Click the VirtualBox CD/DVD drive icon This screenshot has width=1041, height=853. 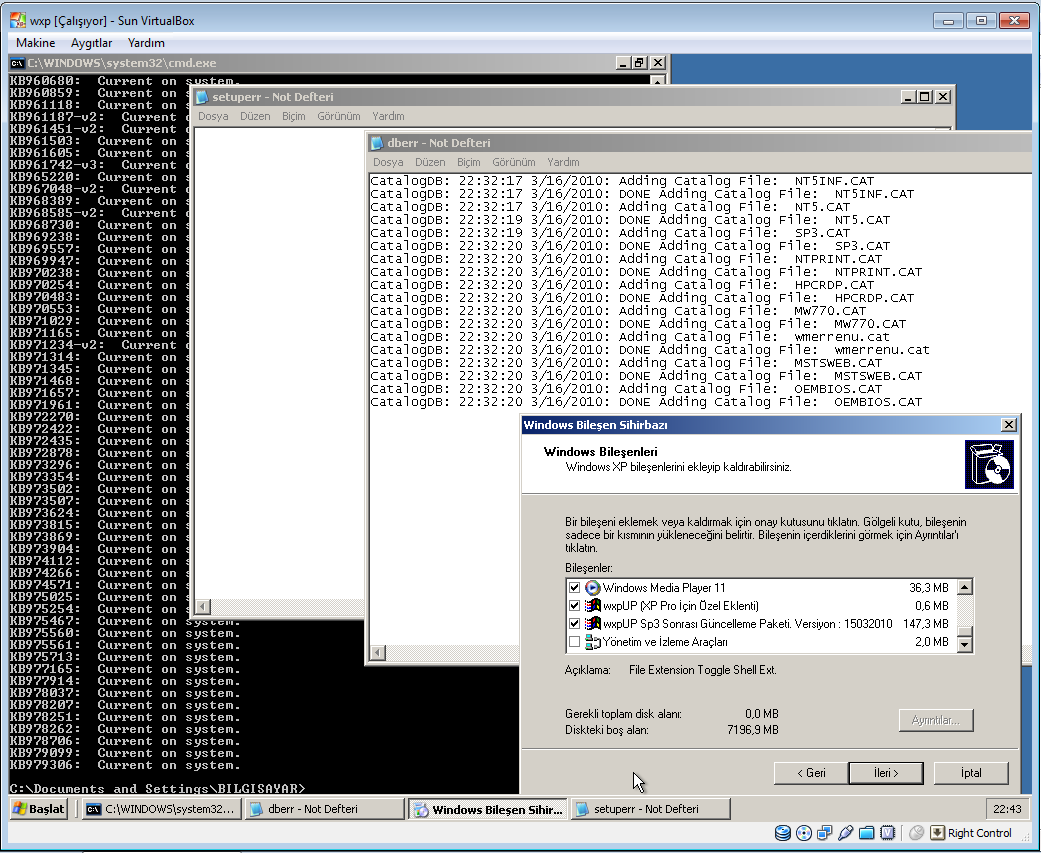coord(803,832)
